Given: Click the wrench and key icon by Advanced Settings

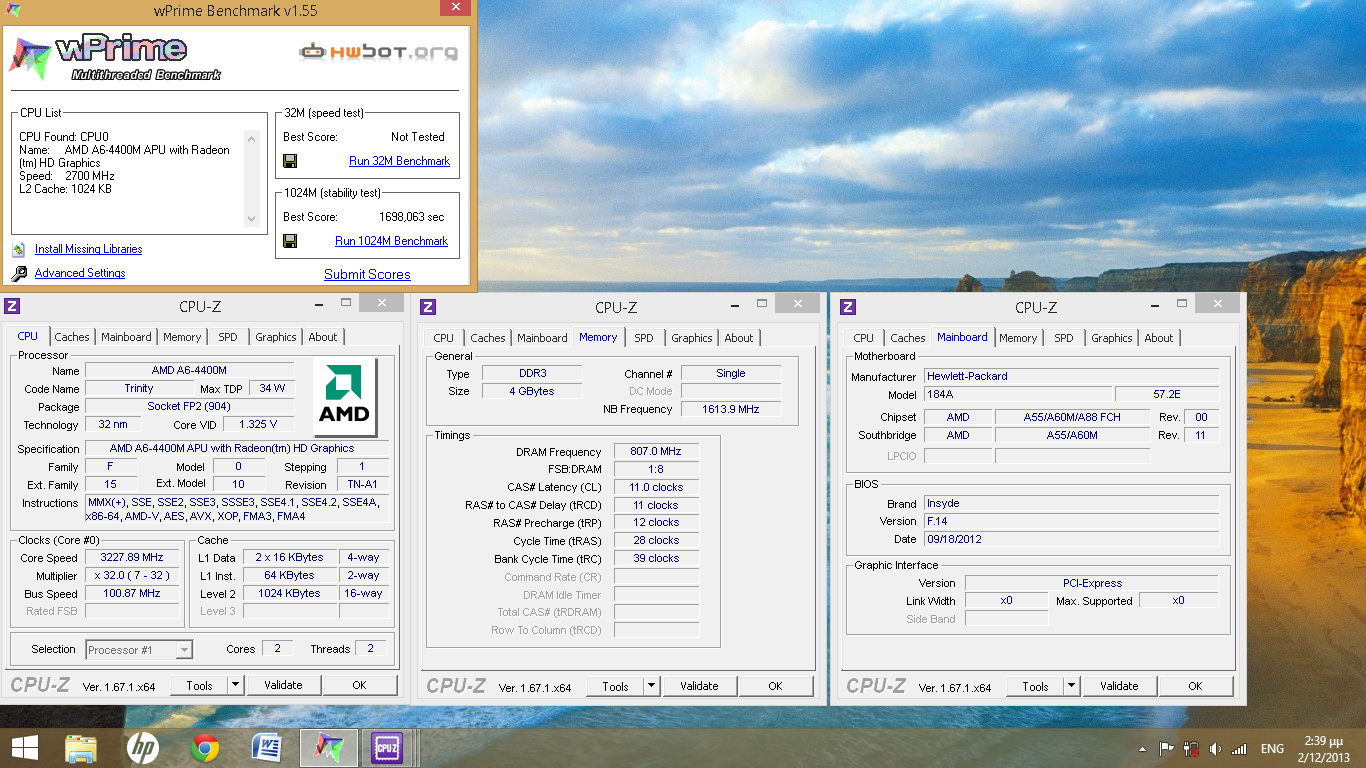Looking at the screenshot, I should [x=19, y=274].
